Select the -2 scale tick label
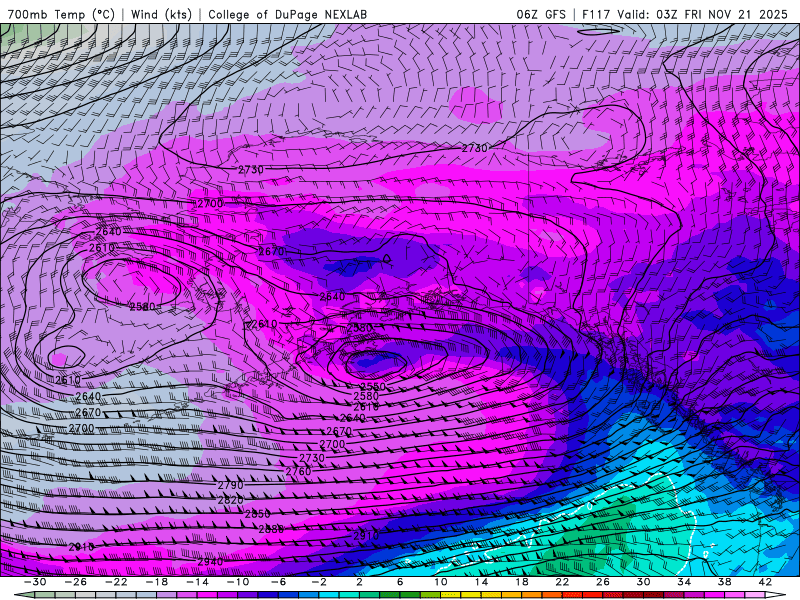This screenshot has width=800, height=600. [319, 582]
